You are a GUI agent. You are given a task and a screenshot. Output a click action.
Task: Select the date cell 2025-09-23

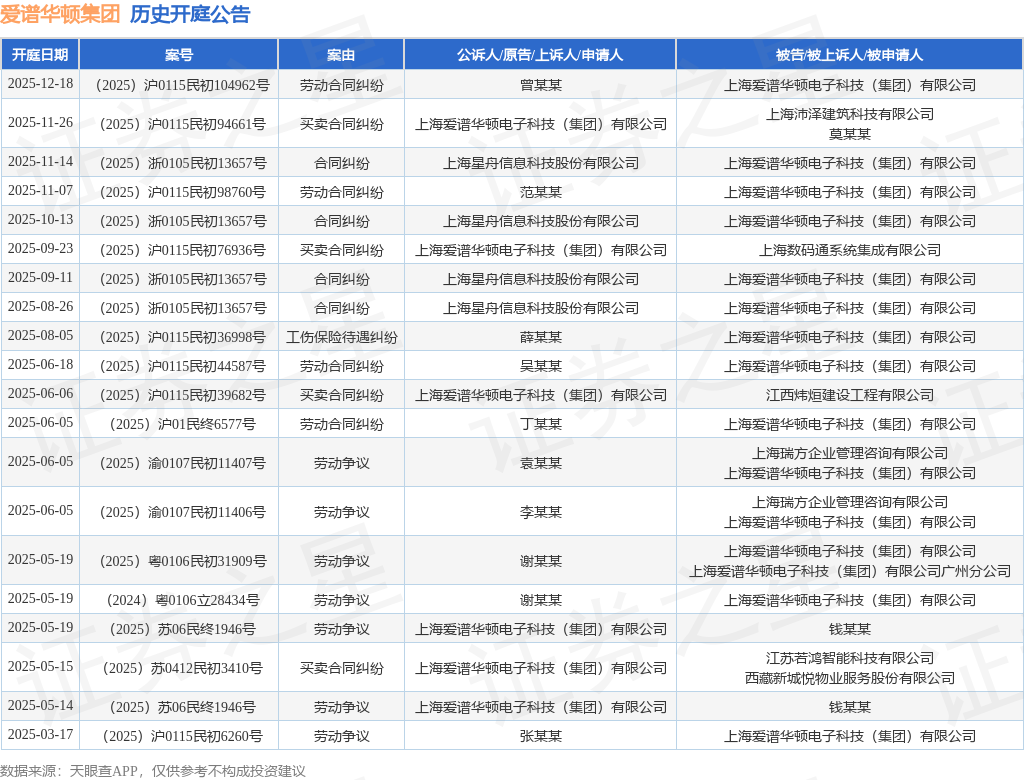click(x=40, y=249)
